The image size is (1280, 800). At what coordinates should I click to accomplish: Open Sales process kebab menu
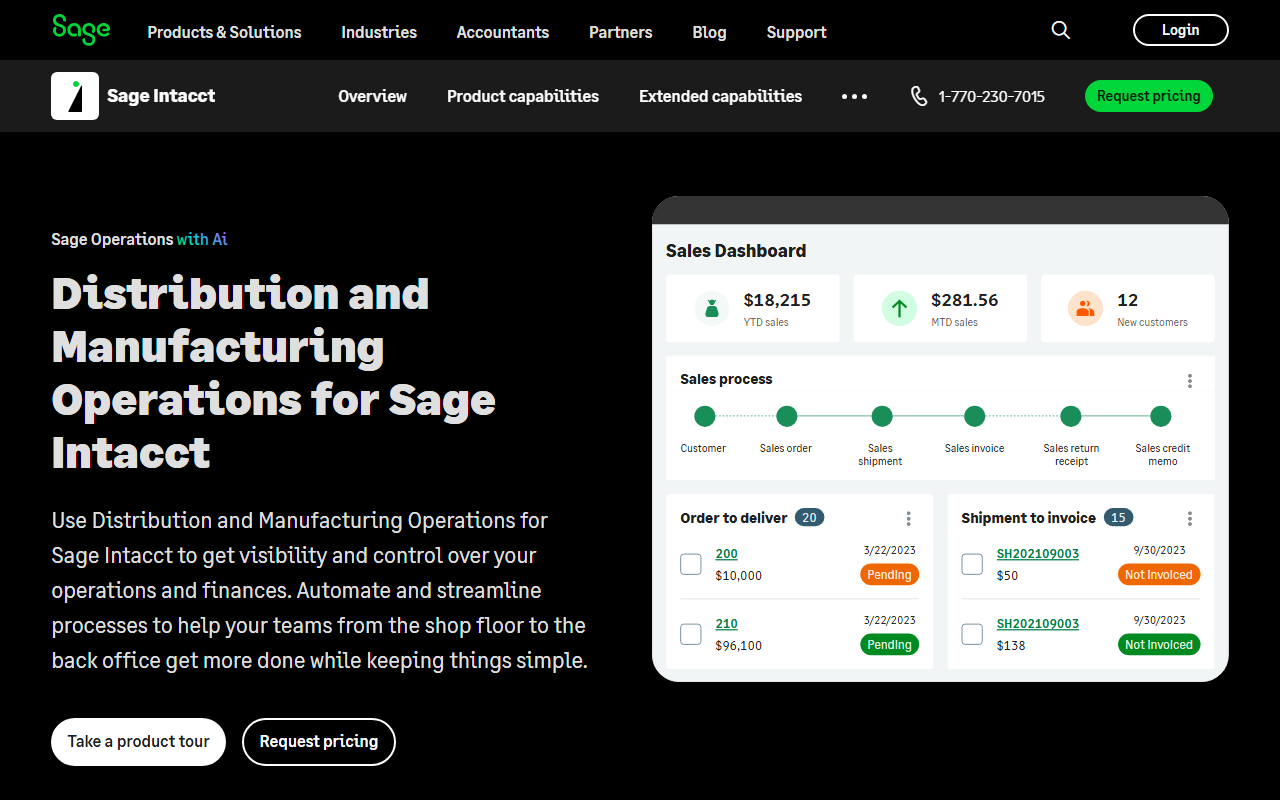1190,380
